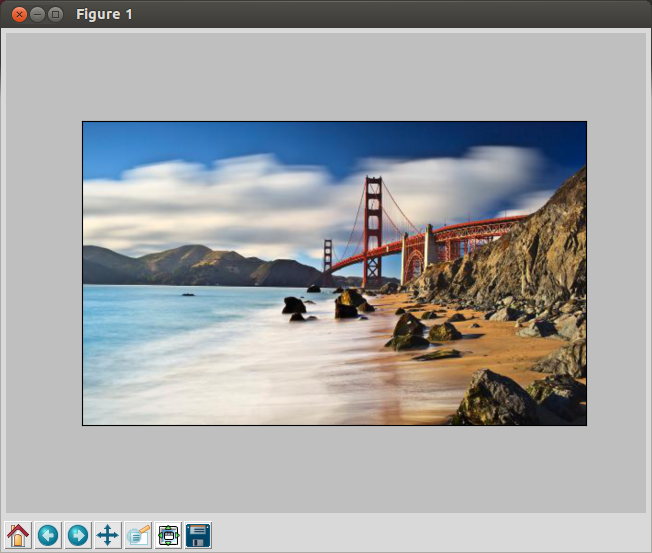The height and width of the screenshot is (553, 652).
Task: Open the Configure subplots dialog
Action: (168, 535)
